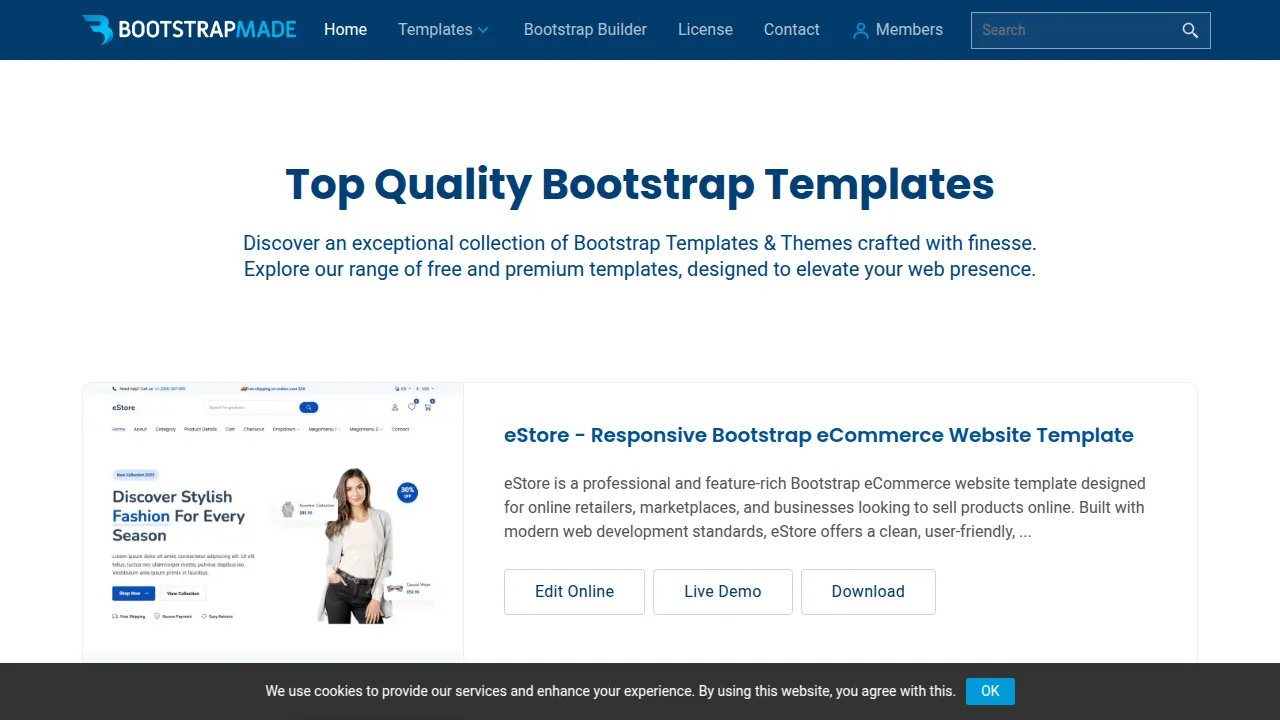Click the user account icon in the eStore preview
1280x720 pixels.
coord(395,407)
